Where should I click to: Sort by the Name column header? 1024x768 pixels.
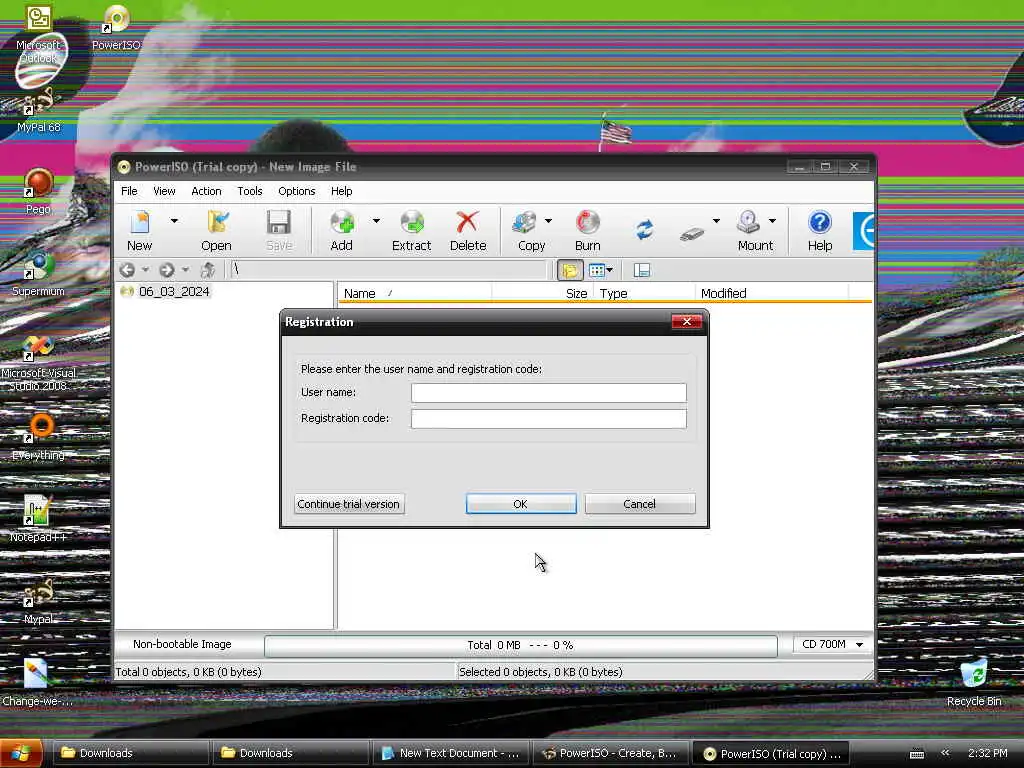coord(415,293)
